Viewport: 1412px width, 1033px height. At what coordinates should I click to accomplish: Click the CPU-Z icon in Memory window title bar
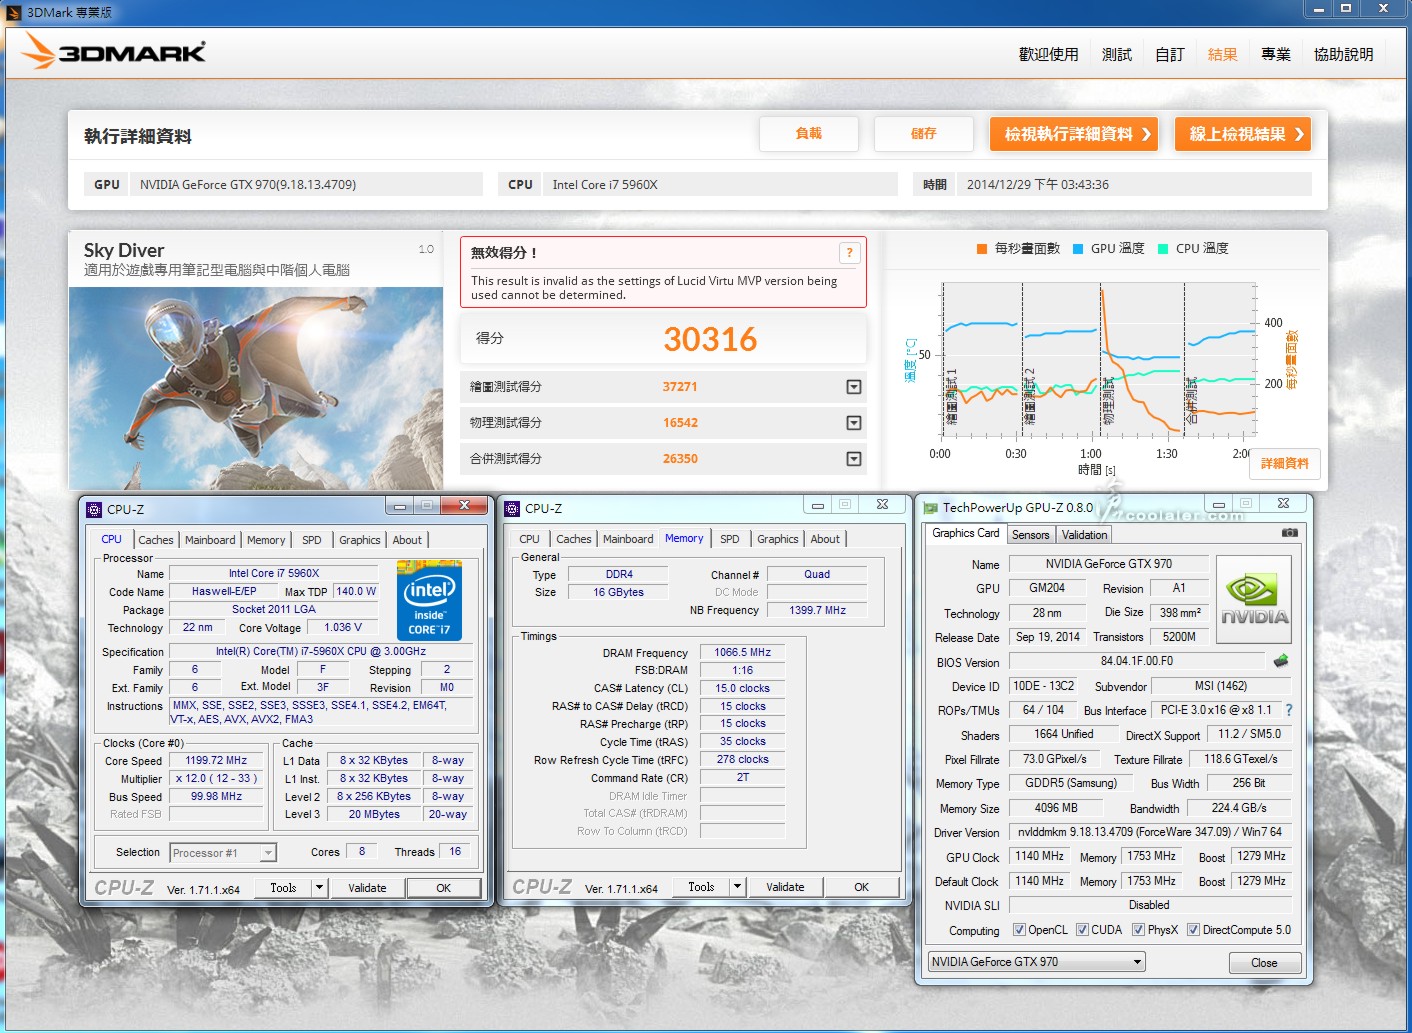click(x=512, y=508)
